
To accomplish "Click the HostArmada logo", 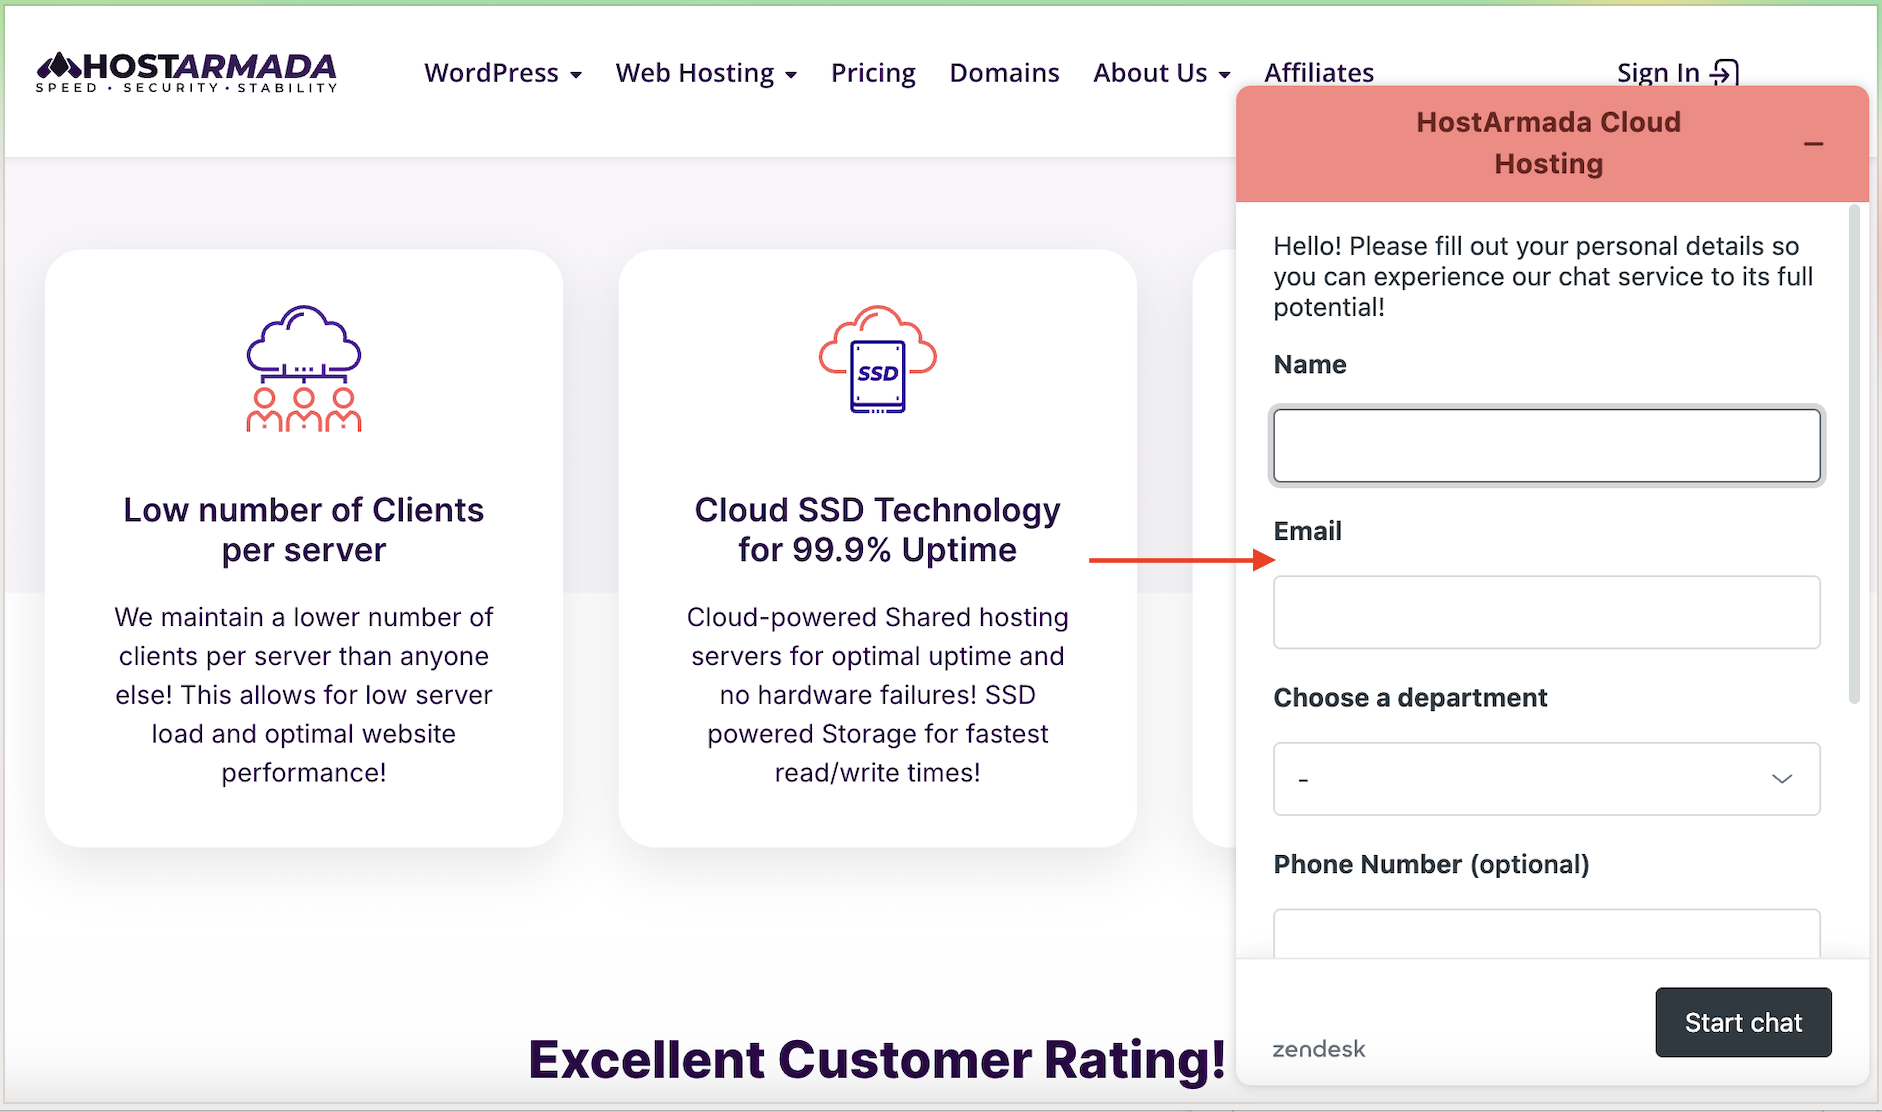I will pyautogui.click(x=187, y=72).
